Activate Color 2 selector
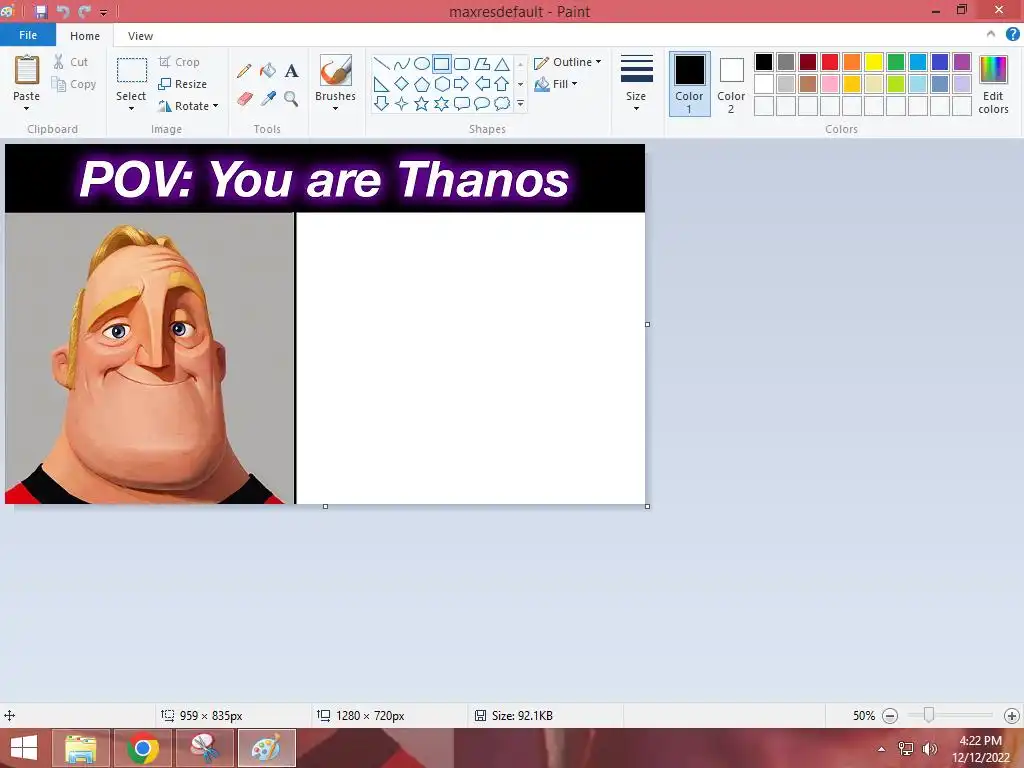 pos(731,84)
